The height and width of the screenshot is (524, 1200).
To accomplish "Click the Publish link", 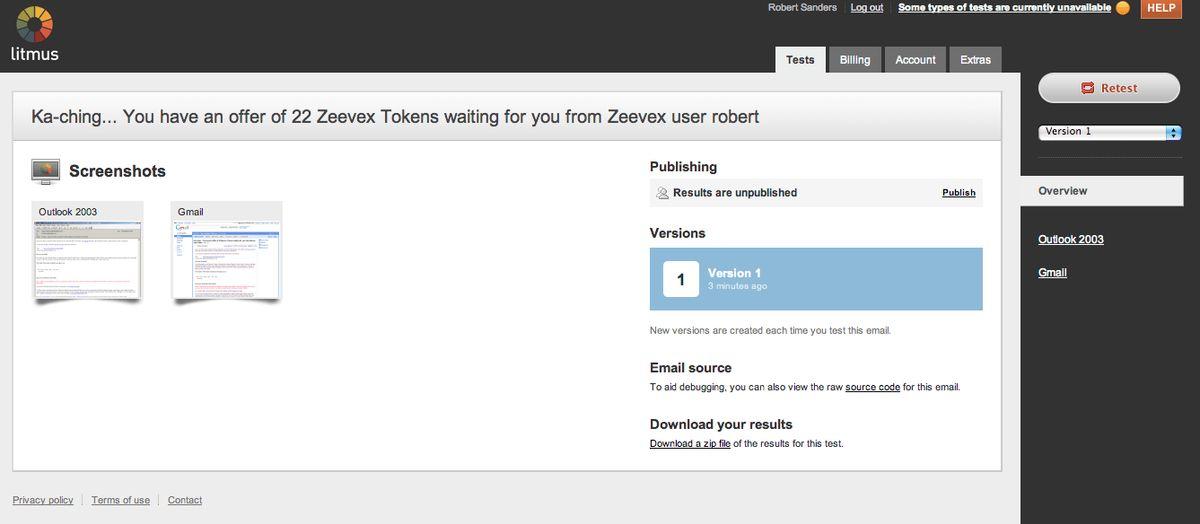I will tap(958, 193).
